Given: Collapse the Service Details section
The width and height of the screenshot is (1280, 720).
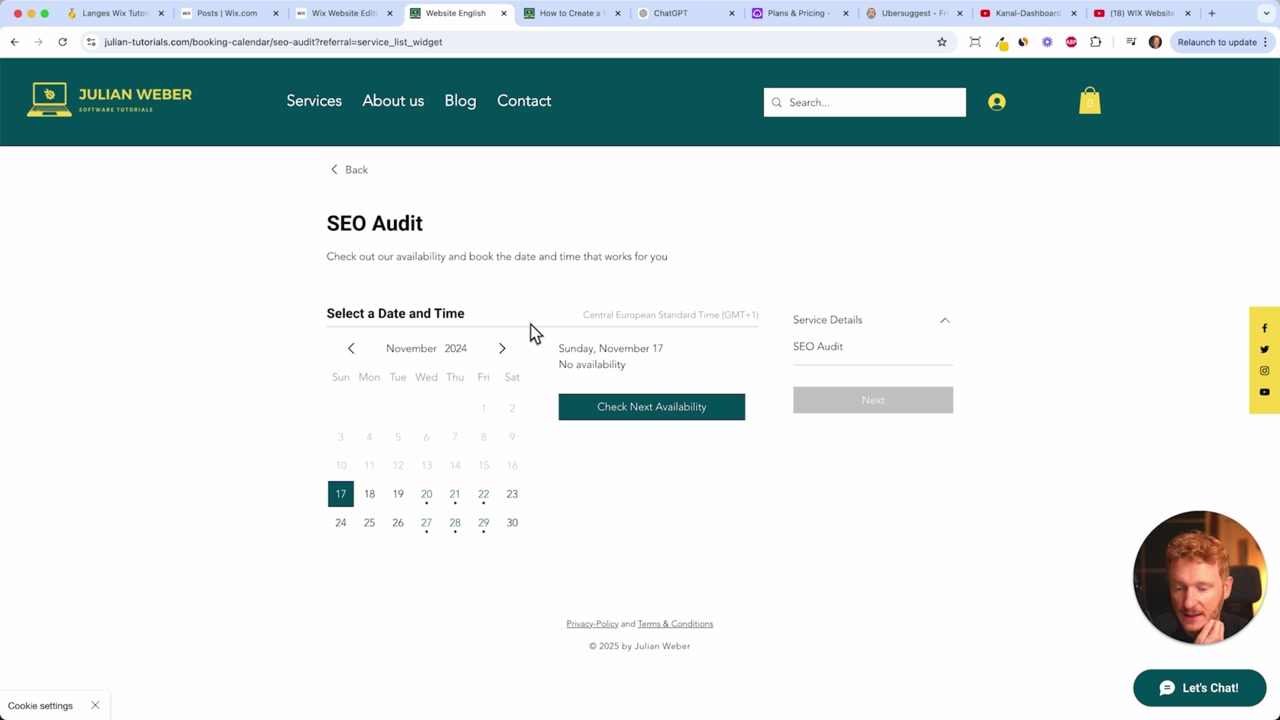Looking at the screenshot, I should [x=944, y=320].
